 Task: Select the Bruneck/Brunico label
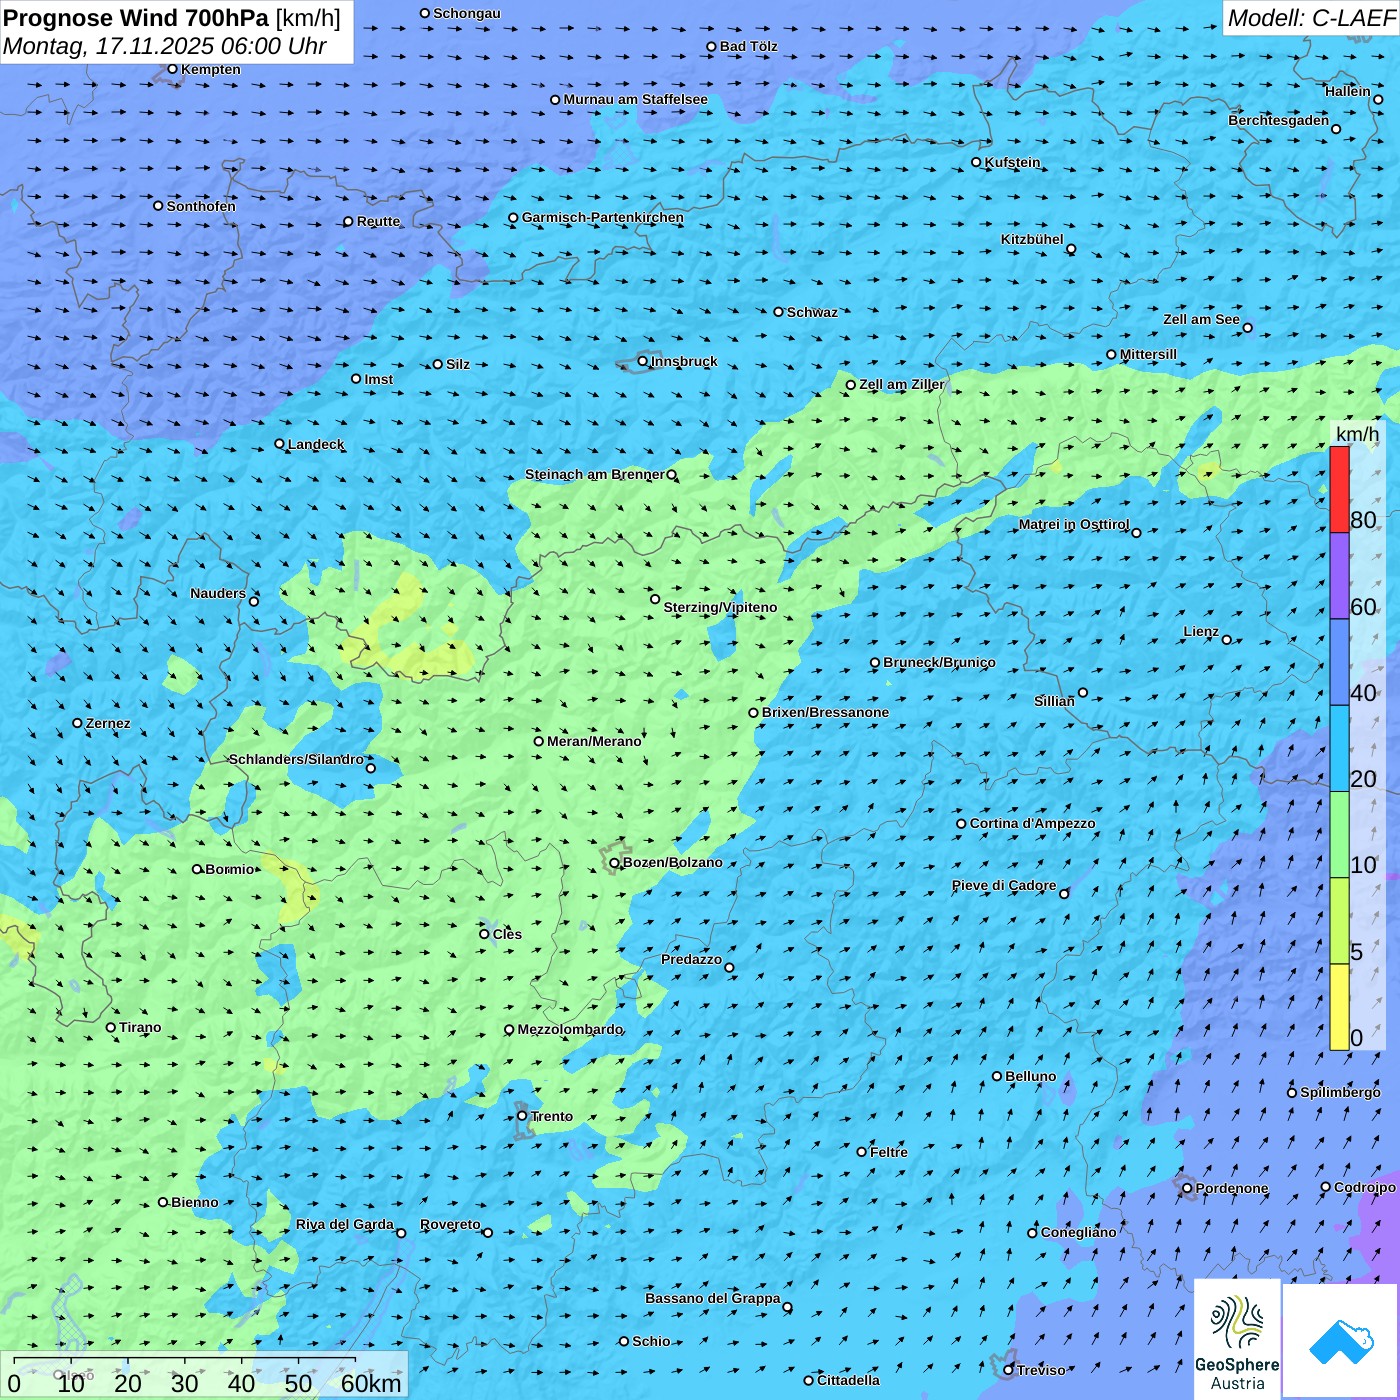click(x=939, y=662)
